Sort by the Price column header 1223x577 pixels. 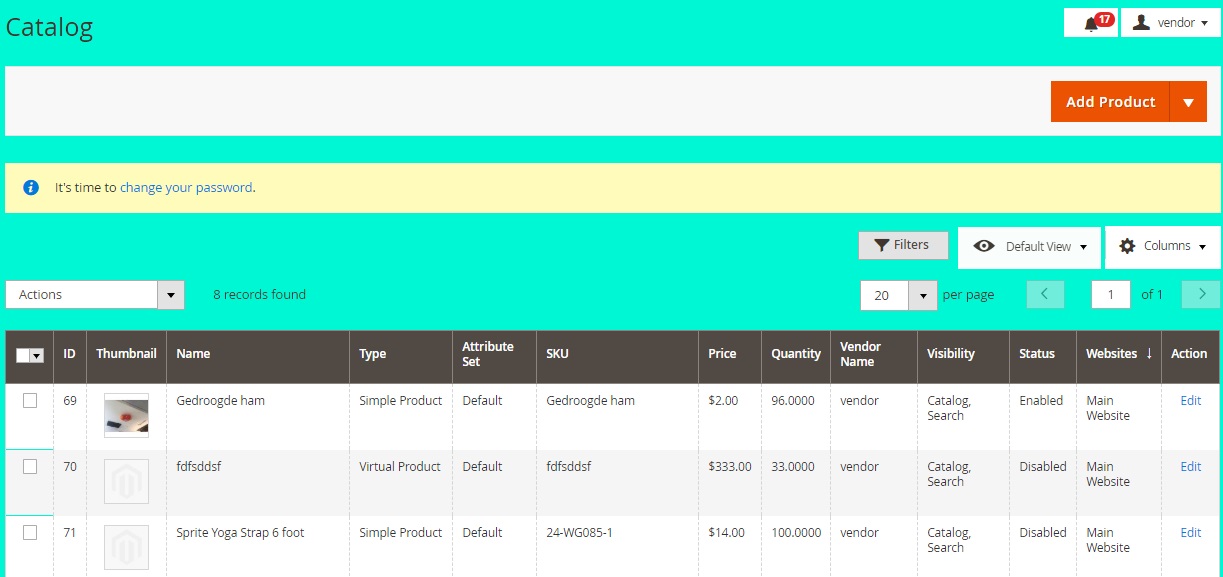click(722, 354)
